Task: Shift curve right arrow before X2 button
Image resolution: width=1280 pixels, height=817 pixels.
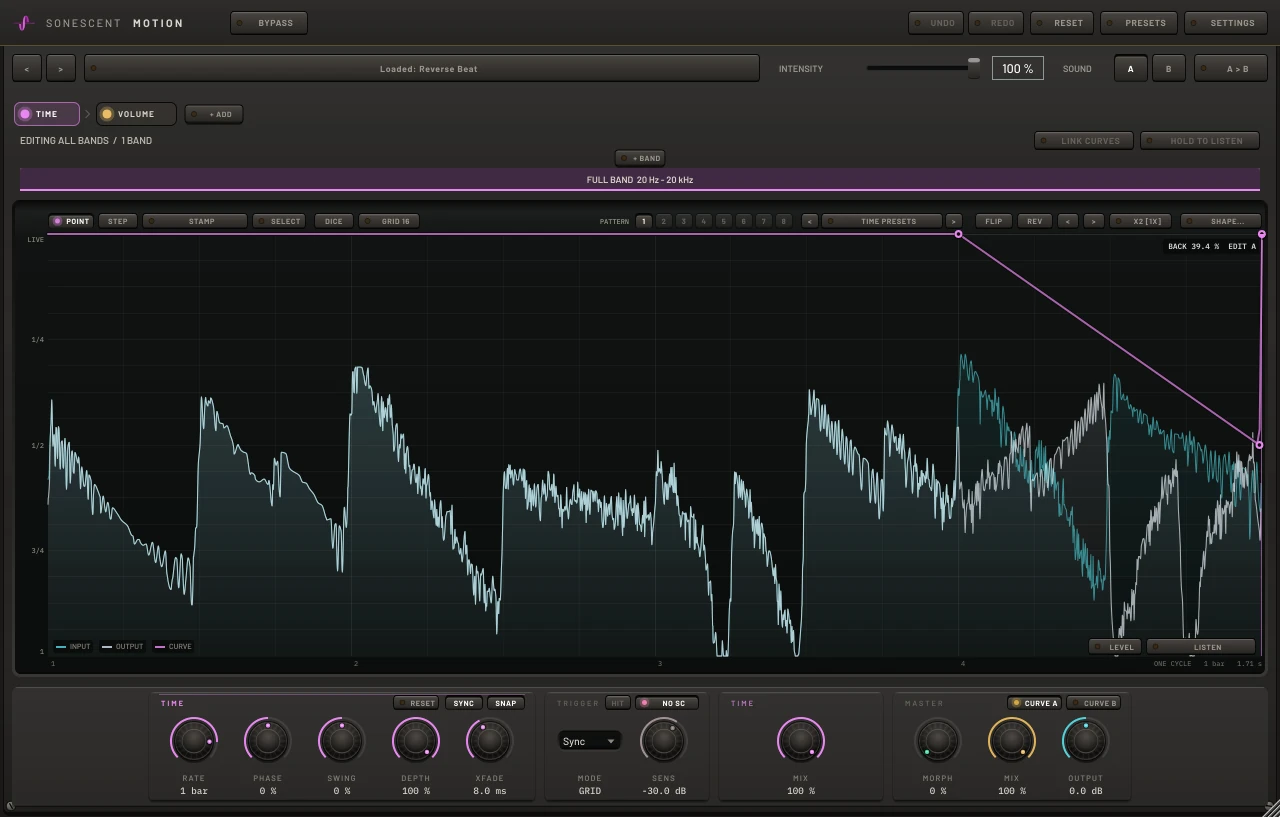Action: [1093, 221]
